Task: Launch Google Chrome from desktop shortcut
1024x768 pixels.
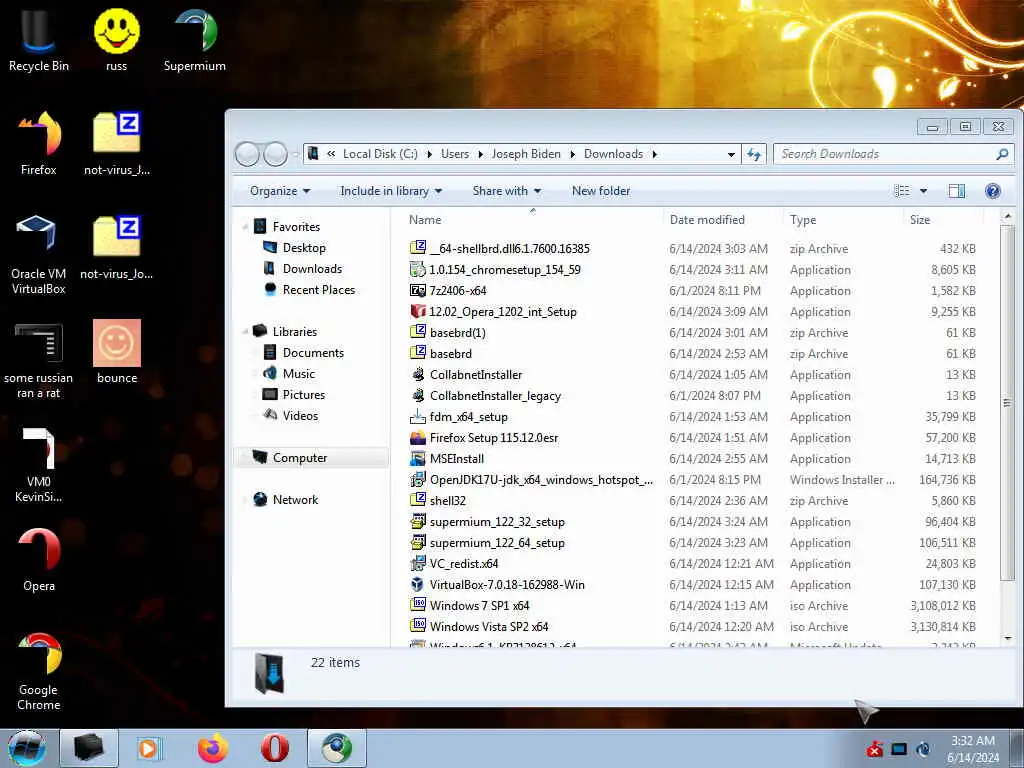Action: click(38, 671)
